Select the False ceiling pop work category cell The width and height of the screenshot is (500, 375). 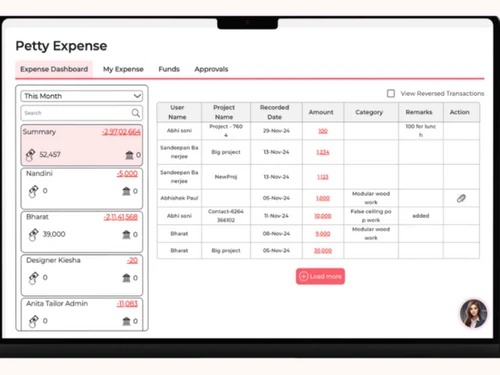[371, 216]
